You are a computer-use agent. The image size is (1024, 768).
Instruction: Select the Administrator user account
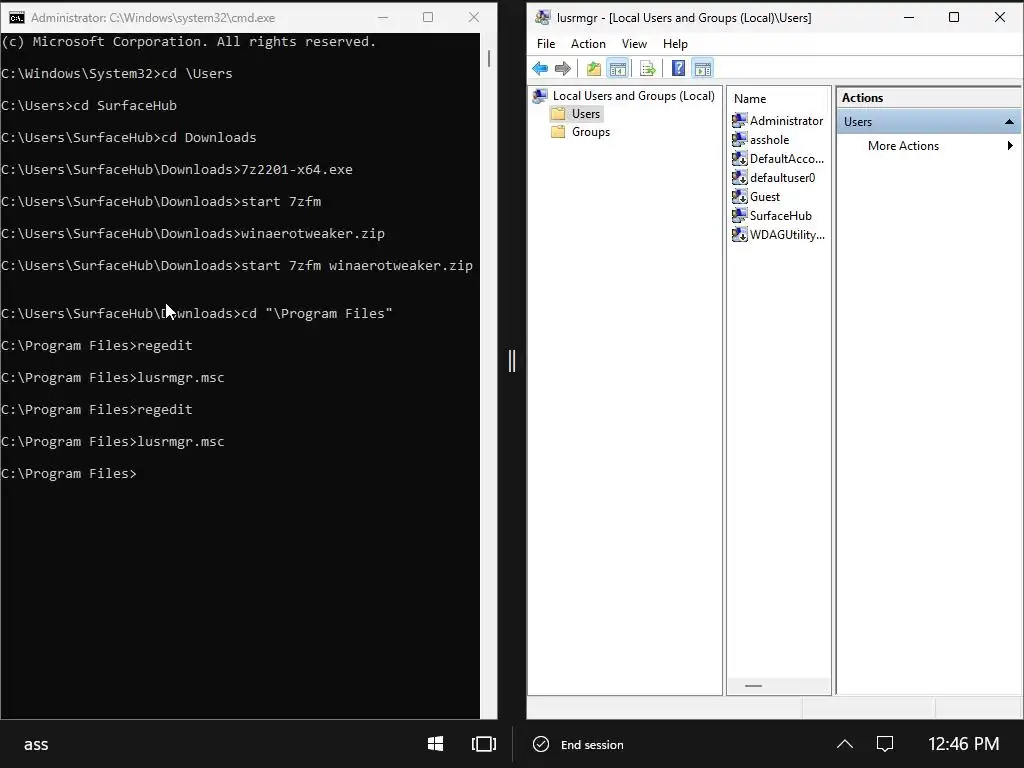coord(778,121)
